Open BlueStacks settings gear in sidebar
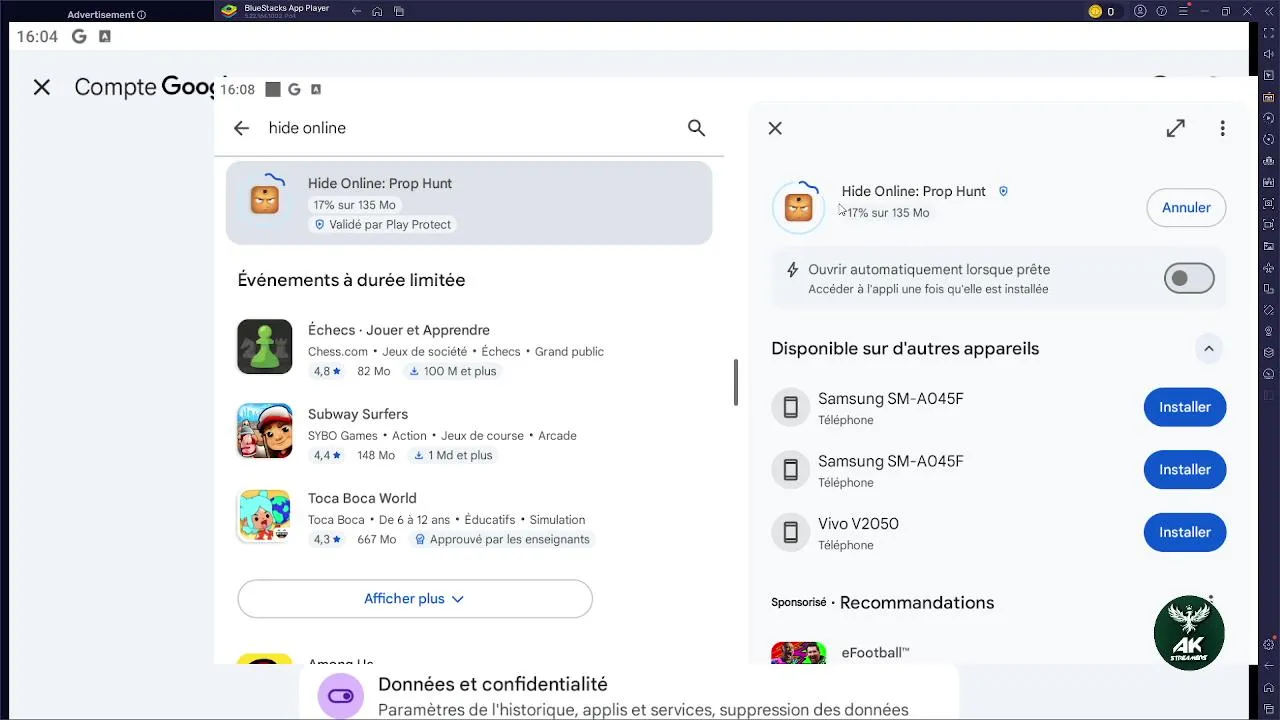Viewport: 1280px width, 720px height. pyautogui.click(x=1269, y=644)
